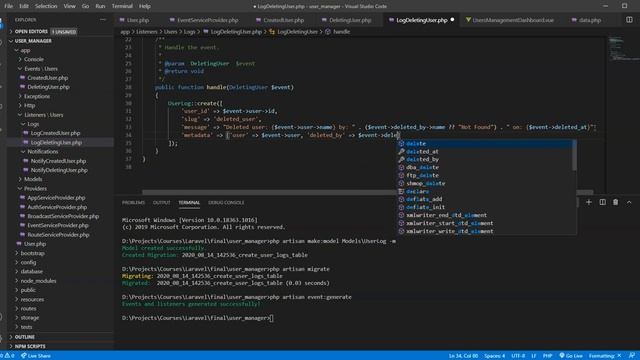Screen dimensions: 640x360
Task: Maximize panel with the chevron-up icon
Action: 629,202
